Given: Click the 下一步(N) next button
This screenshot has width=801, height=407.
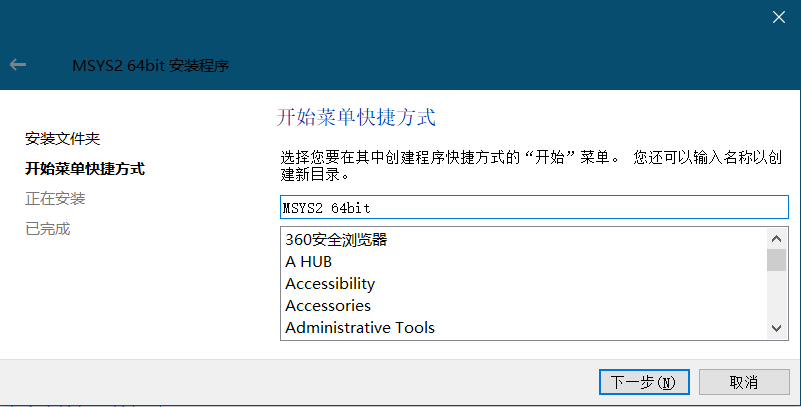Looking at the screenshot, I should [x=644, y=382].
